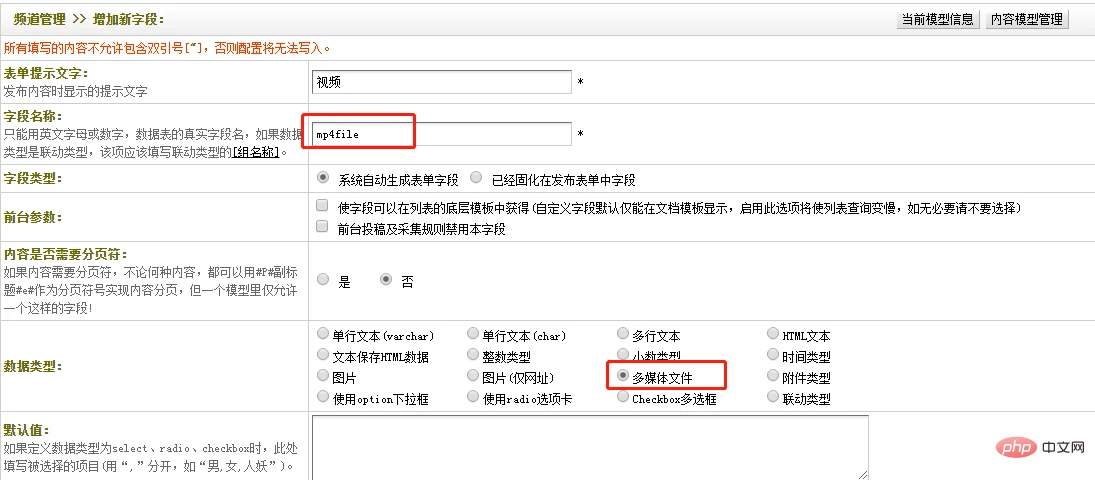The height and width of the screenshot is (480, 1095).
Task: Select 多行文本 data type
Action: (x=623, y=333)
